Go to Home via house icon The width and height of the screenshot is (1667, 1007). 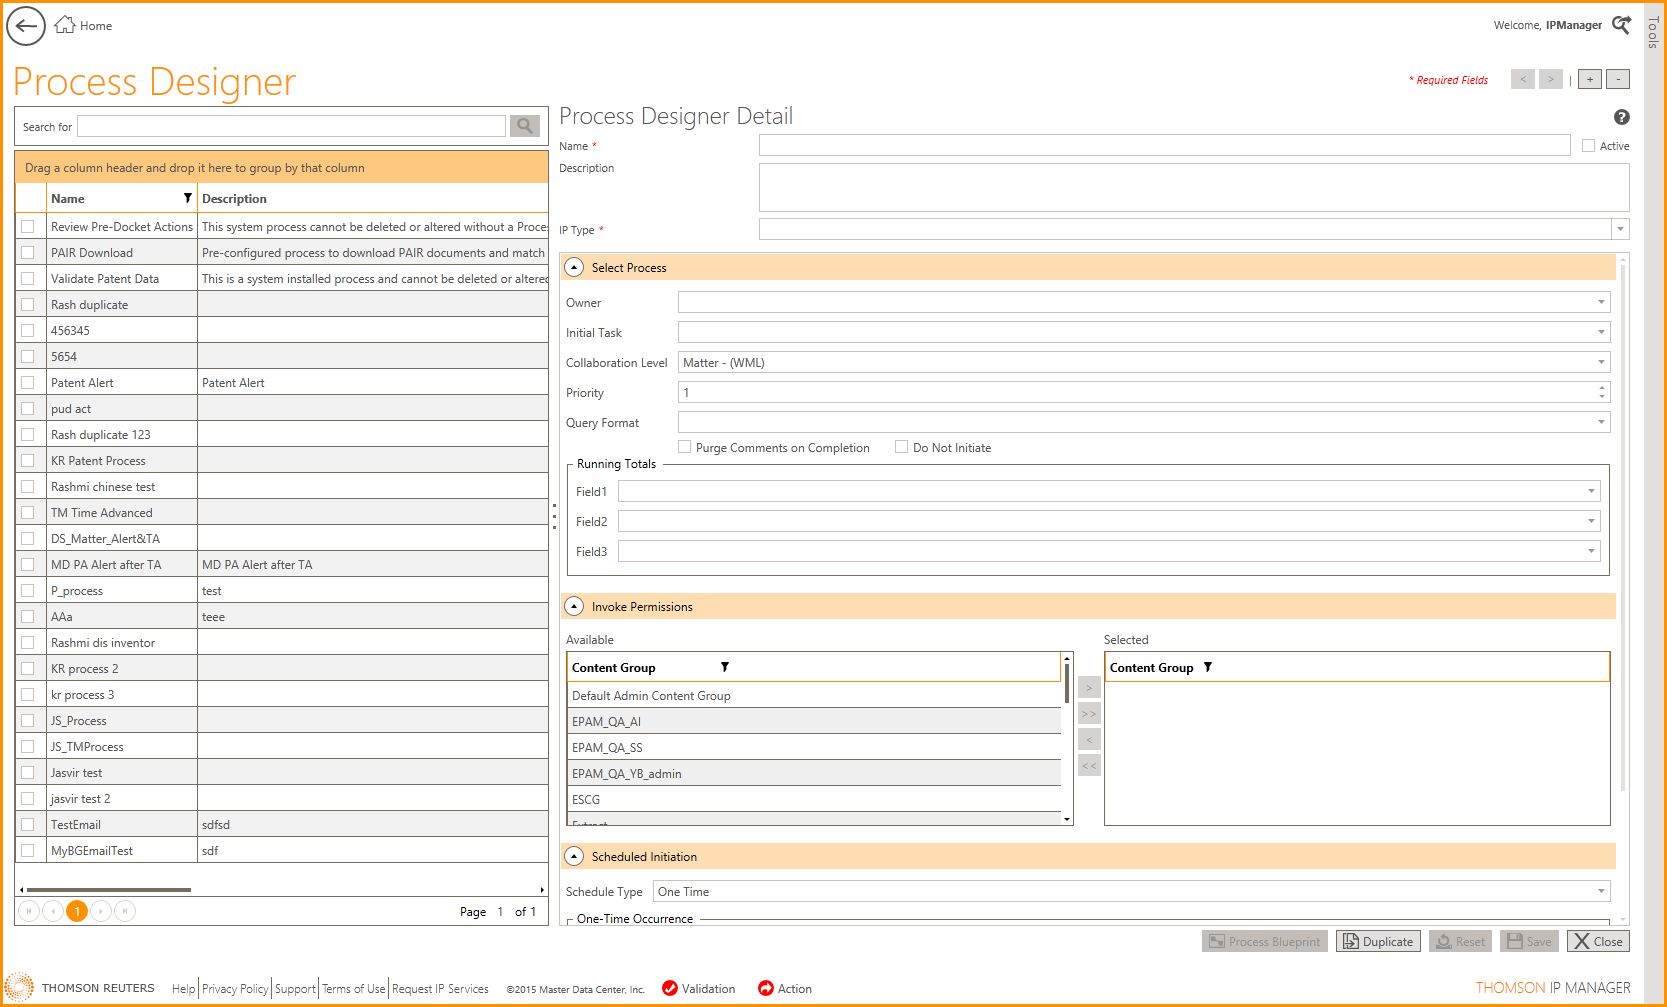[65, 25]
